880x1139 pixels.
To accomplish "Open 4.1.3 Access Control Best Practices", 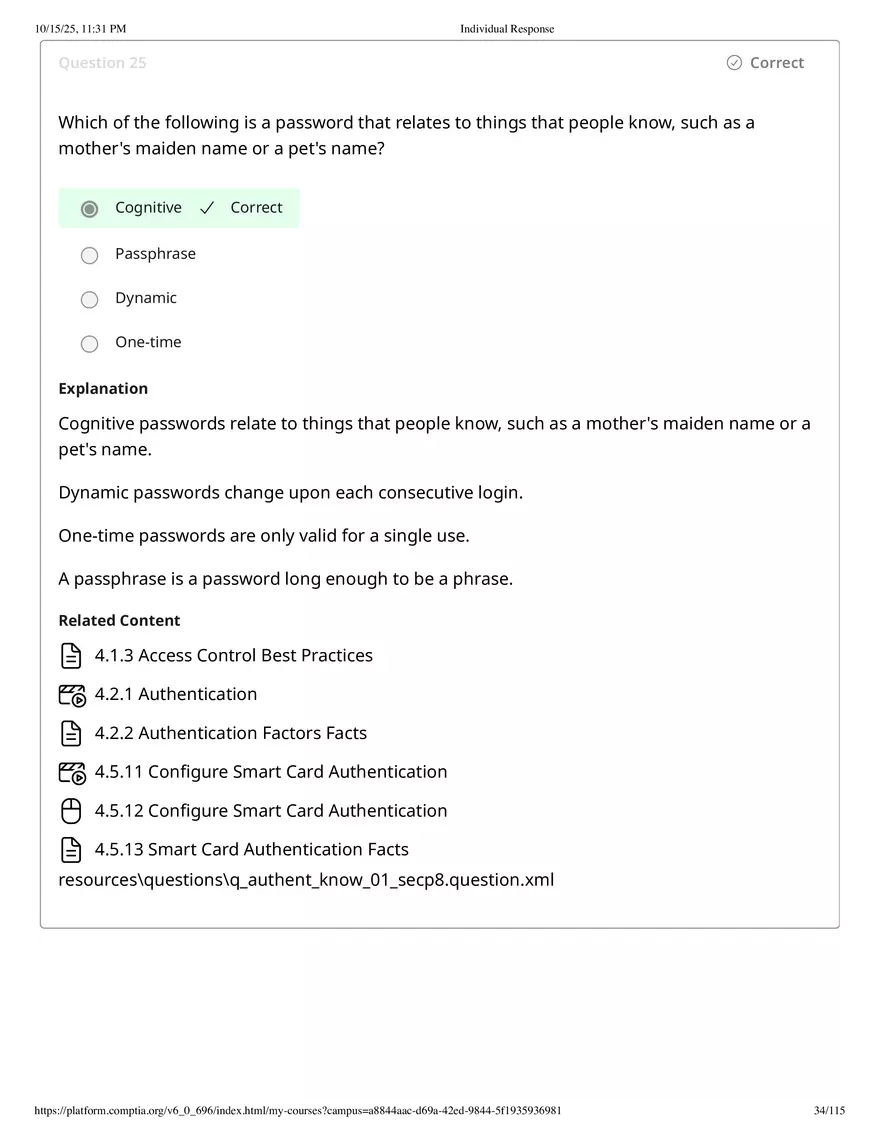I will click(x=234, y=655).
